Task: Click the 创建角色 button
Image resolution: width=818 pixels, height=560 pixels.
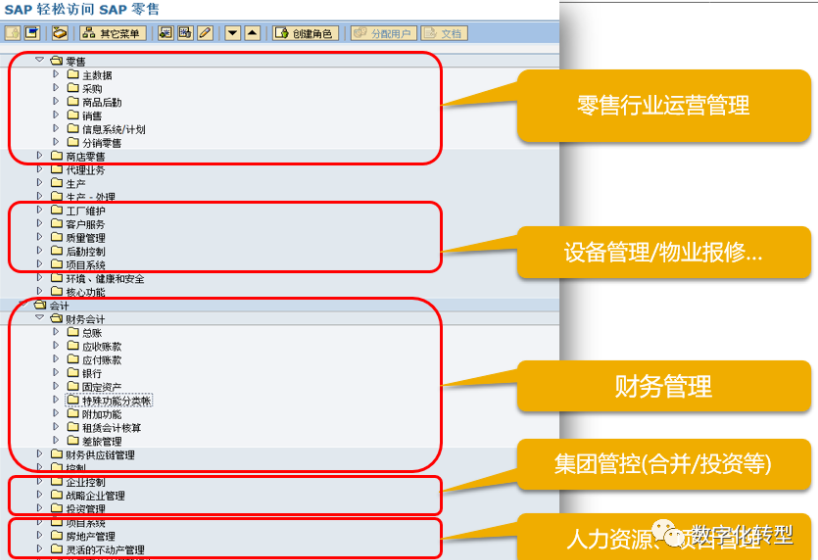Action: pos(305,33)
